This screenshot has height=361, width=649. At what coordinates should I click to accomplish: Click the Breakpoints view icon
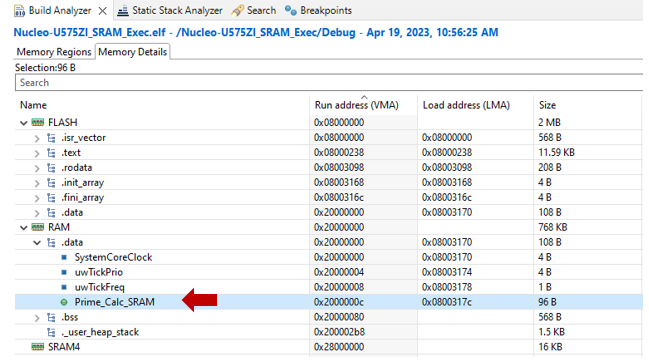click(x=291, y=11)
